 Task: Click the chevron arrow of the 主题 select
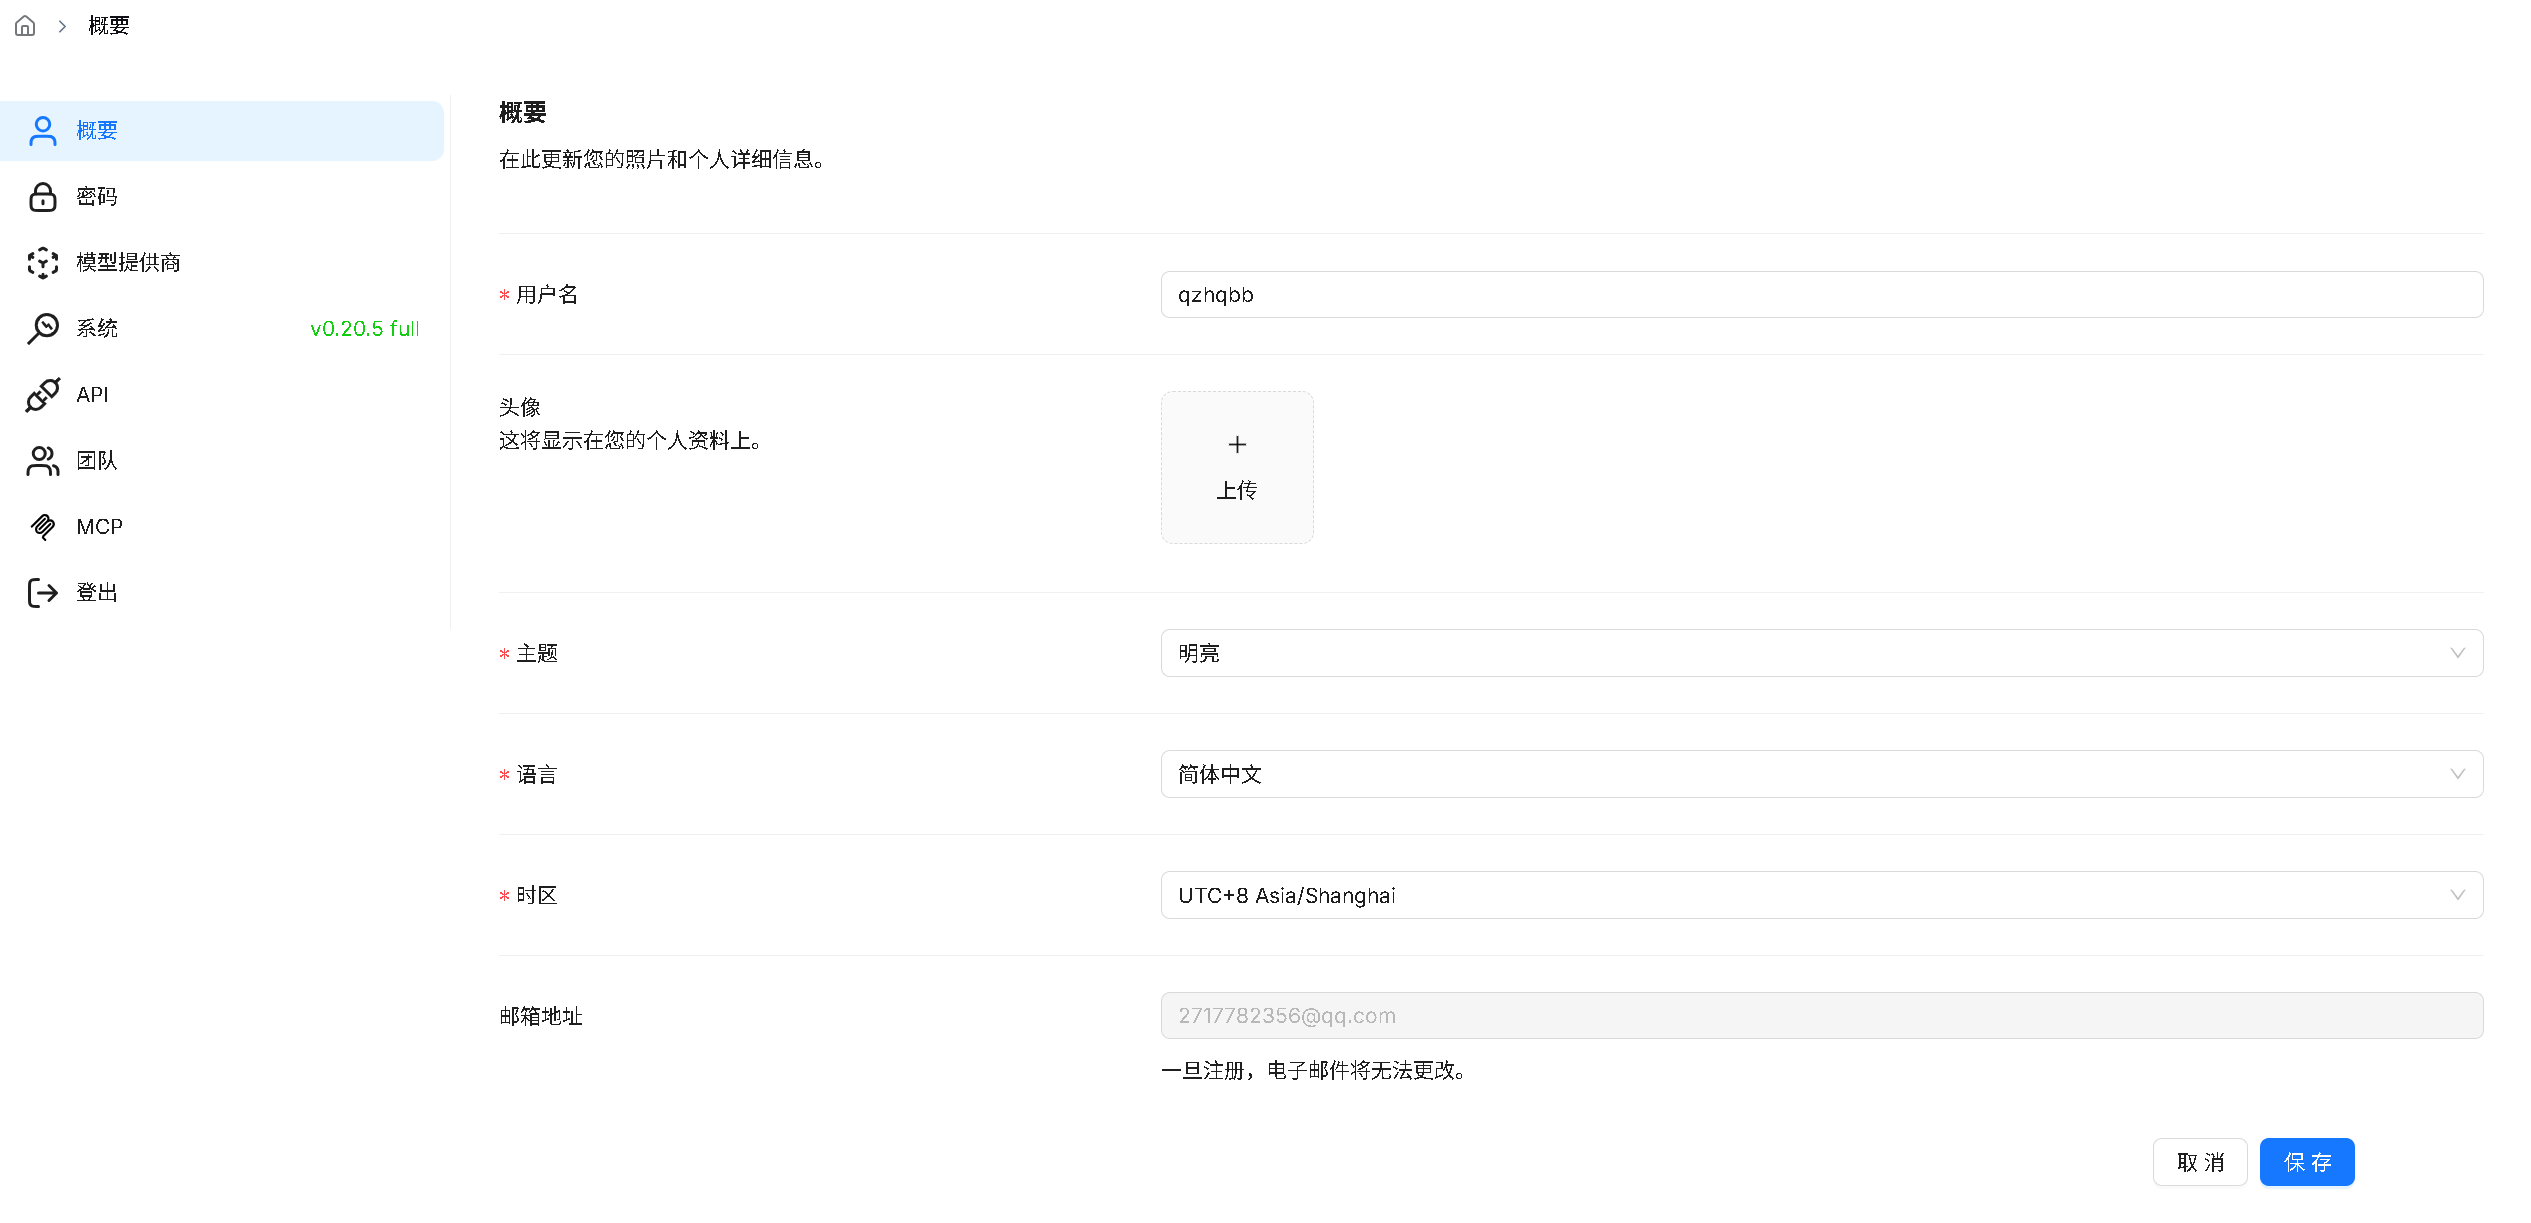click(x=2458, y=653)
